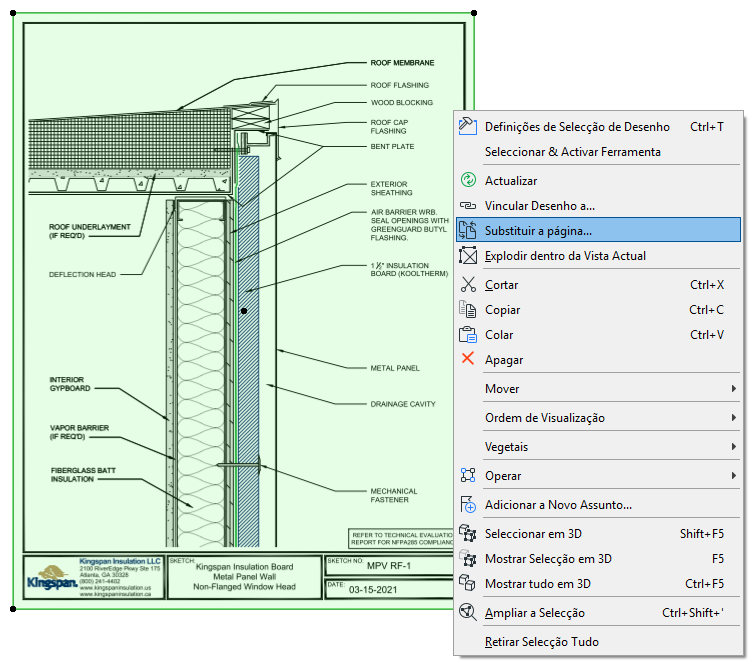This screenshot has width=754, height=665.
Task: Click the Substituir a página icon
Action: click(x=468, y=231)
